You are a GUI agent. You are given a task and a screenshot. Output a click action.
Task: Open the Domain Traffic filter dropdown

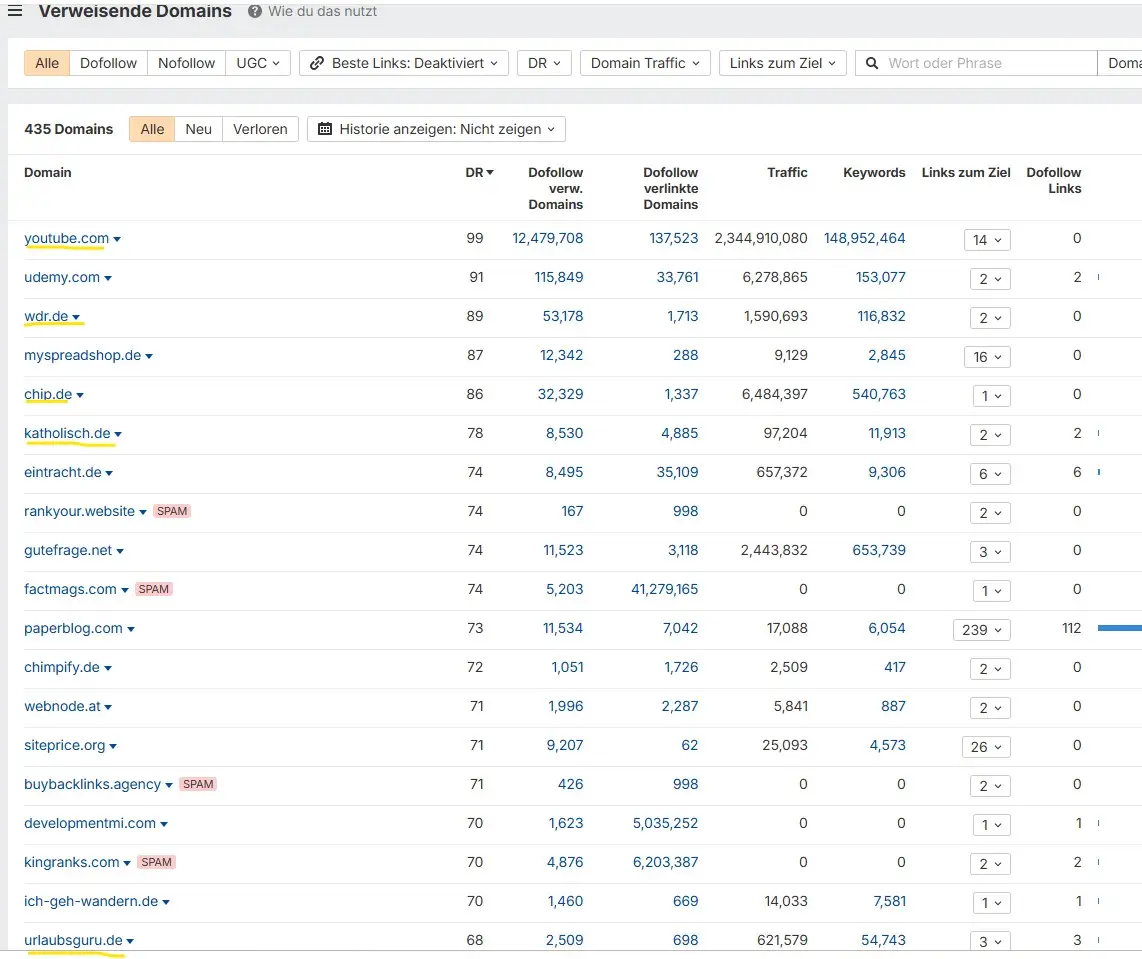[x=645, y=63]
